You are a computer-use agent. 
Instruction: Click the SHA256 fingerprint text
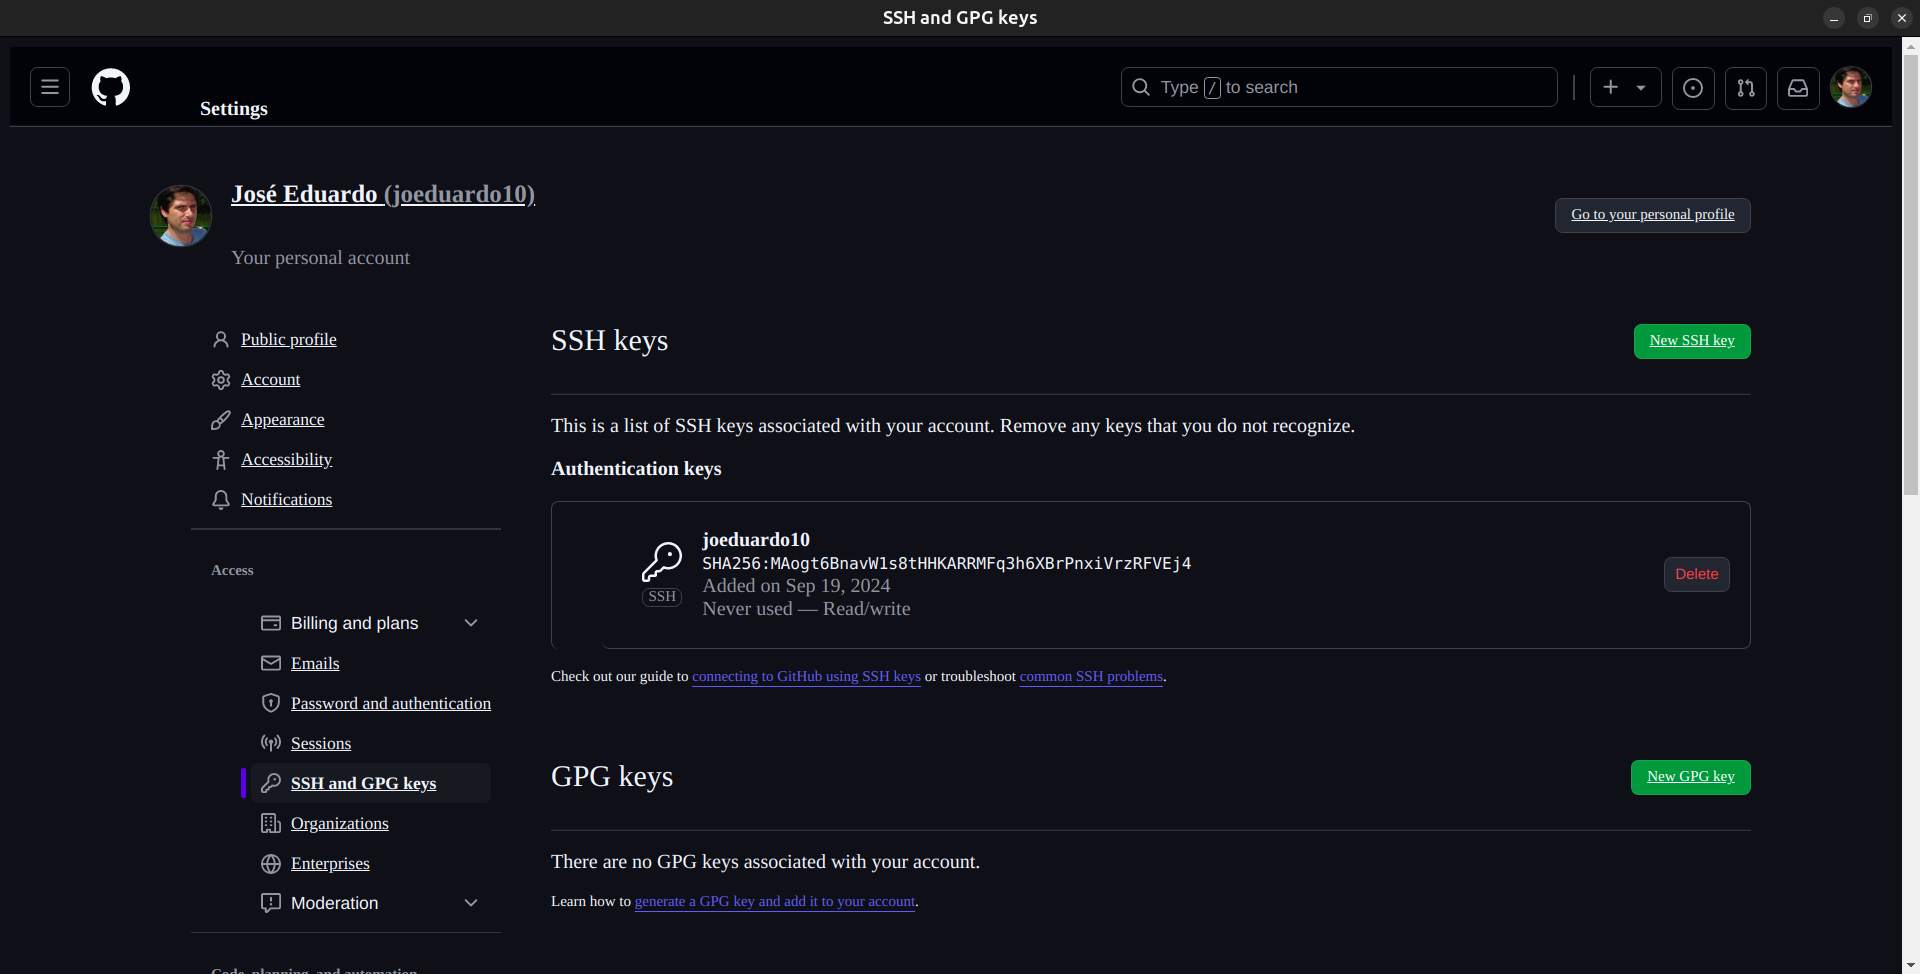point(947,563)
